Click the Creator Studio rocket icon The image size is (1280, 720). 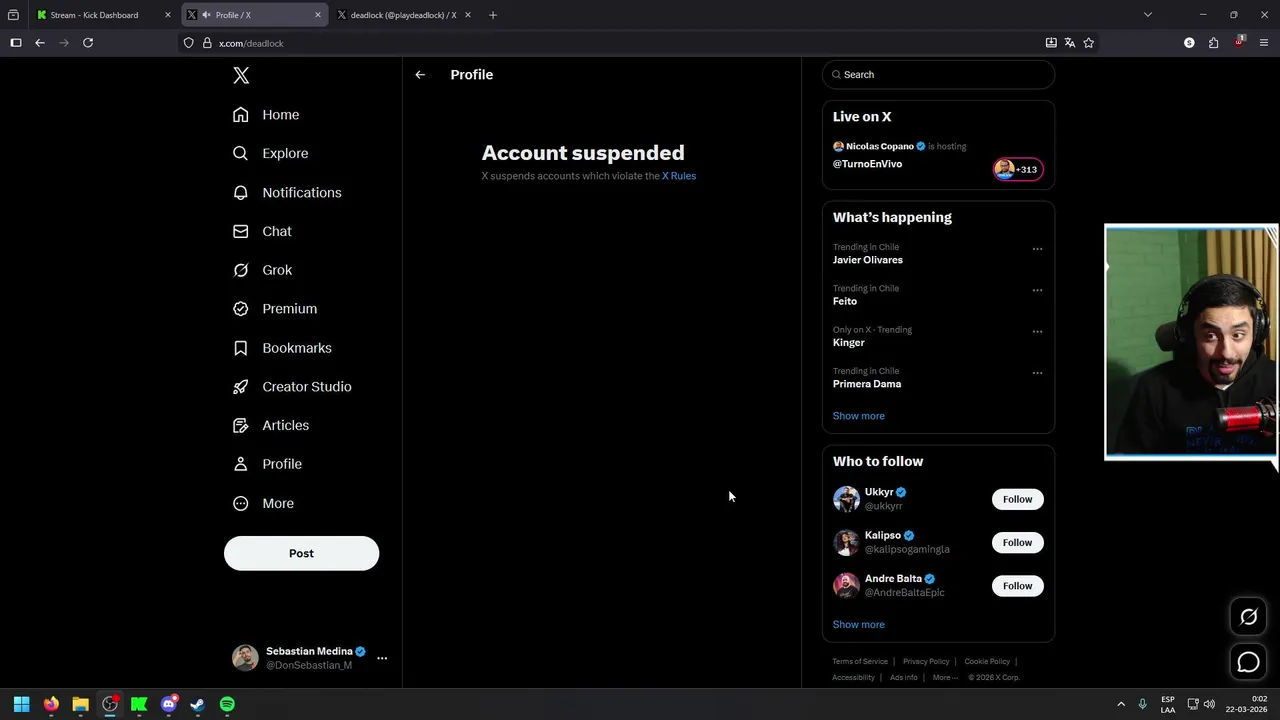coord(240,387)
